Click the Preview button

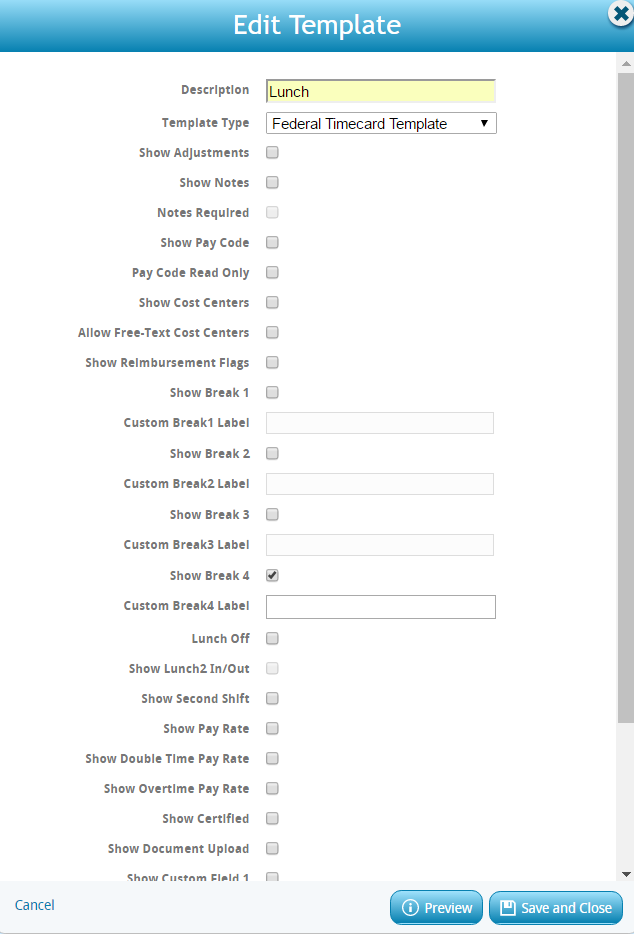(436, 908)
